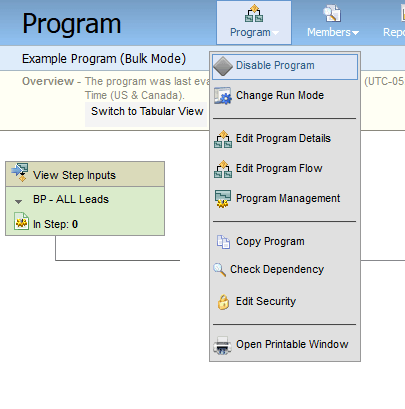Click the Edit Program Details flowchart icon

click(223, 139)
